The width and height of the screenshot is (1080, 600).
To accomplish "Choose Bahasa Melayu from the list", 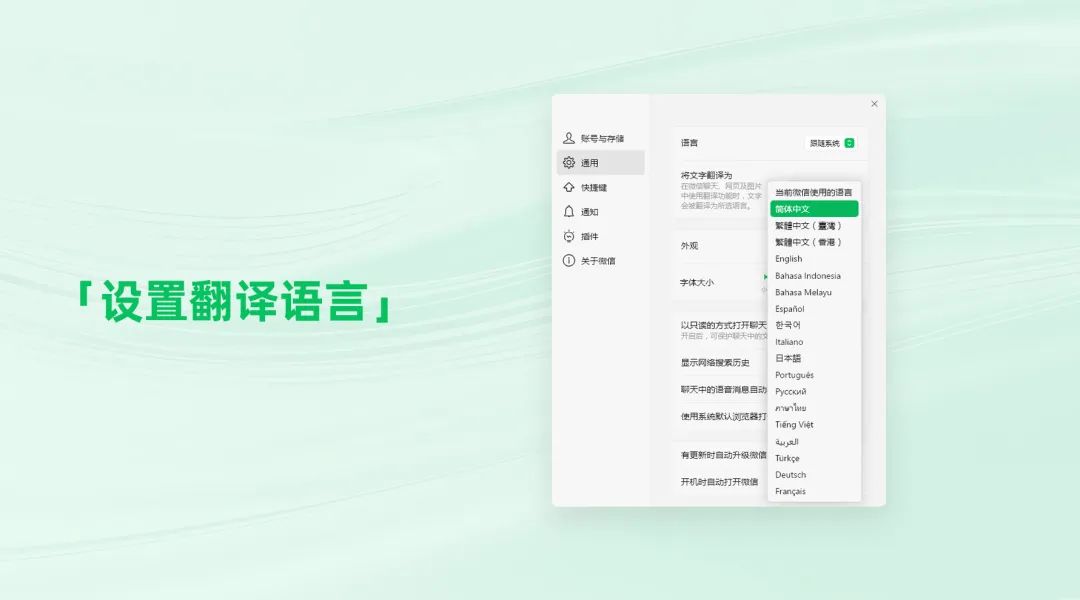I will point(813,292).
